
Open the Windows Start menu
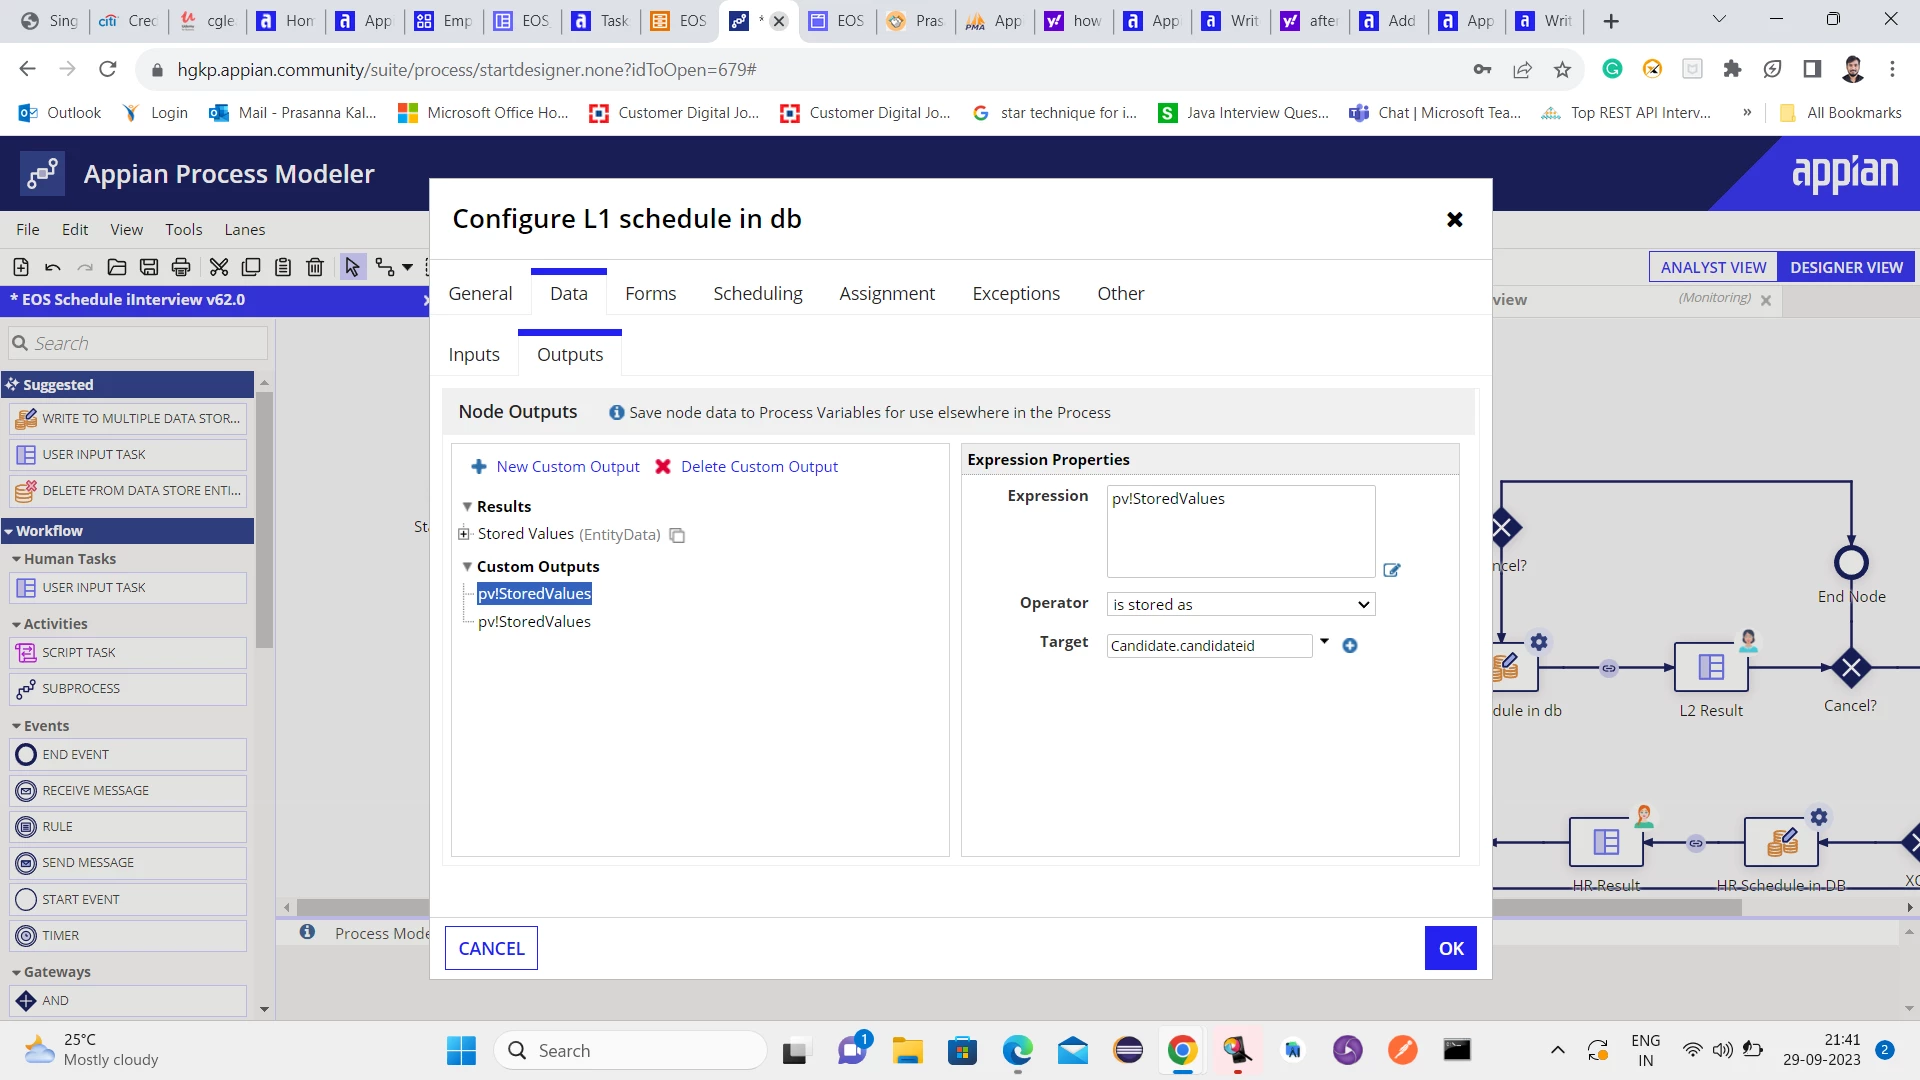click(x=461, y=1050)
